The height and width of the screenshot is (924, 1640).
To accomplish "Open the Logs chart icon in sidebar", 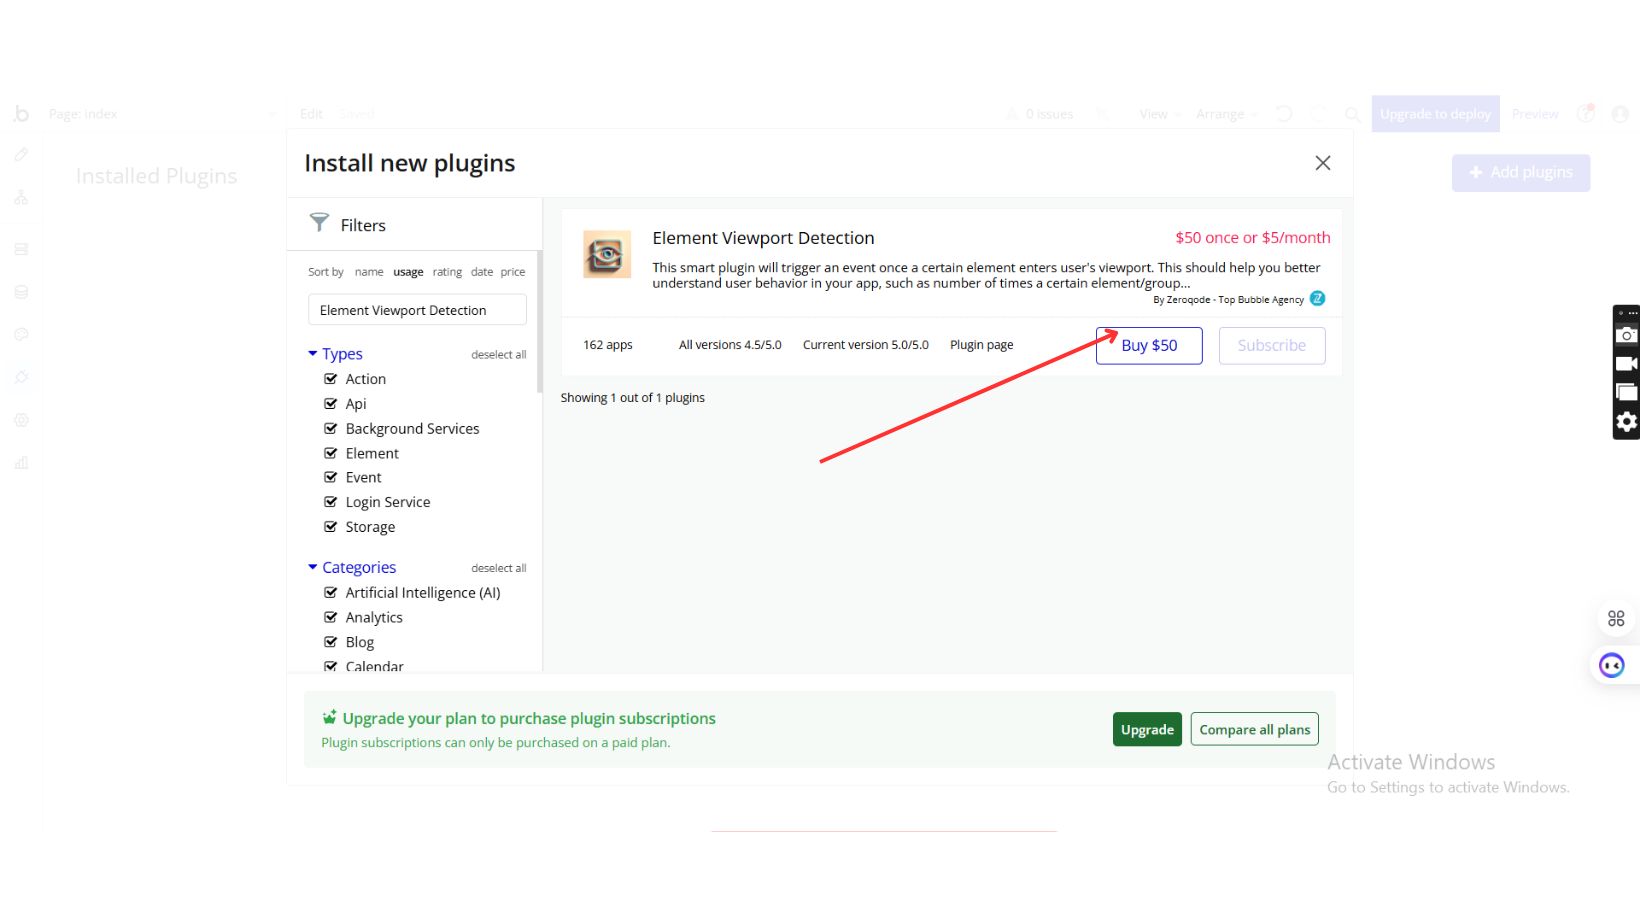I will [x=21, y=463].
